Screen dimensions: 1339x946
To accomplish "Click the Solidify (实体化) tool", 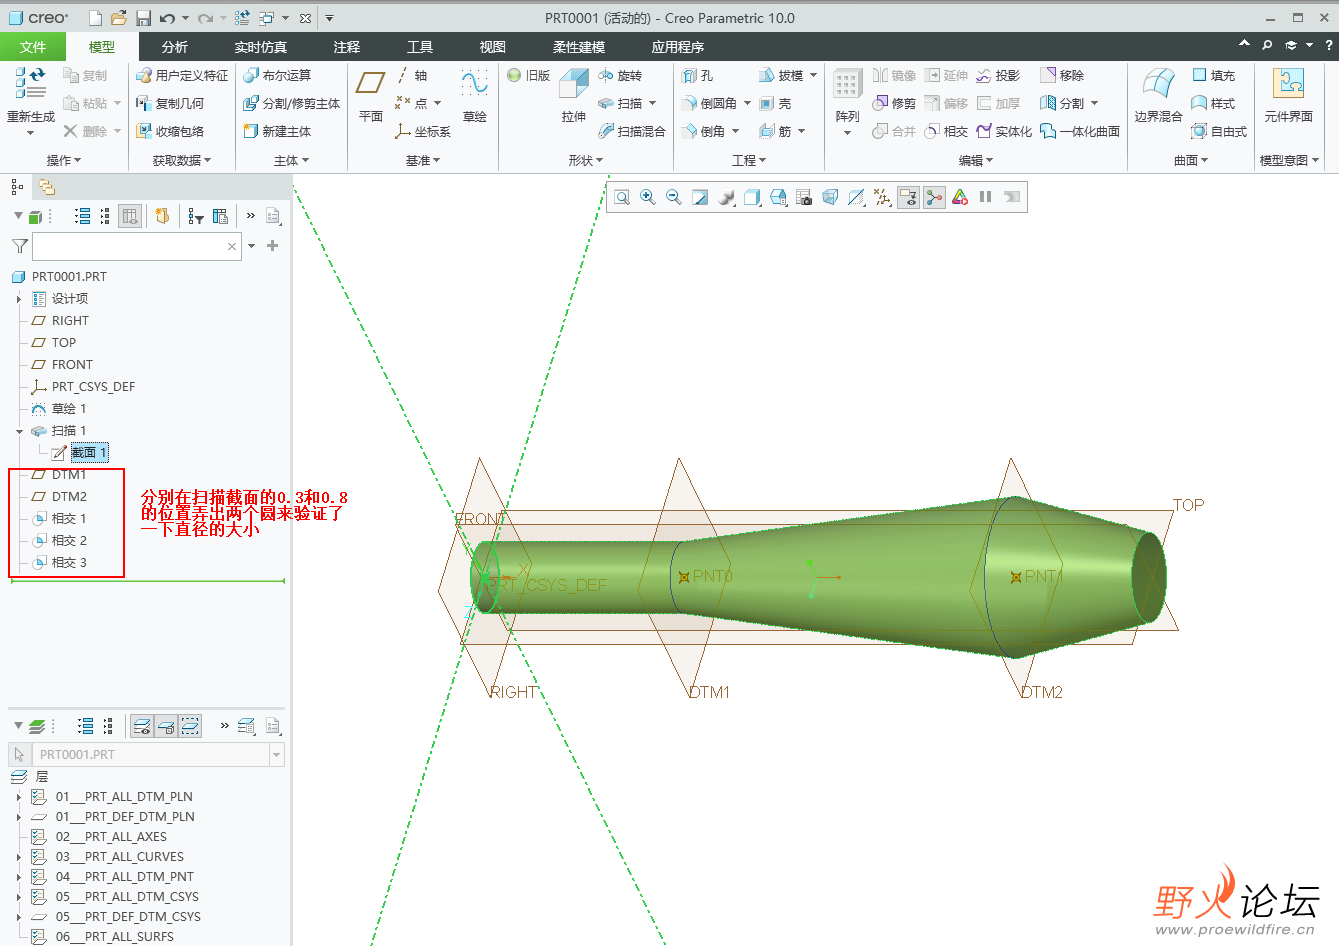I will coord(1004,131).
